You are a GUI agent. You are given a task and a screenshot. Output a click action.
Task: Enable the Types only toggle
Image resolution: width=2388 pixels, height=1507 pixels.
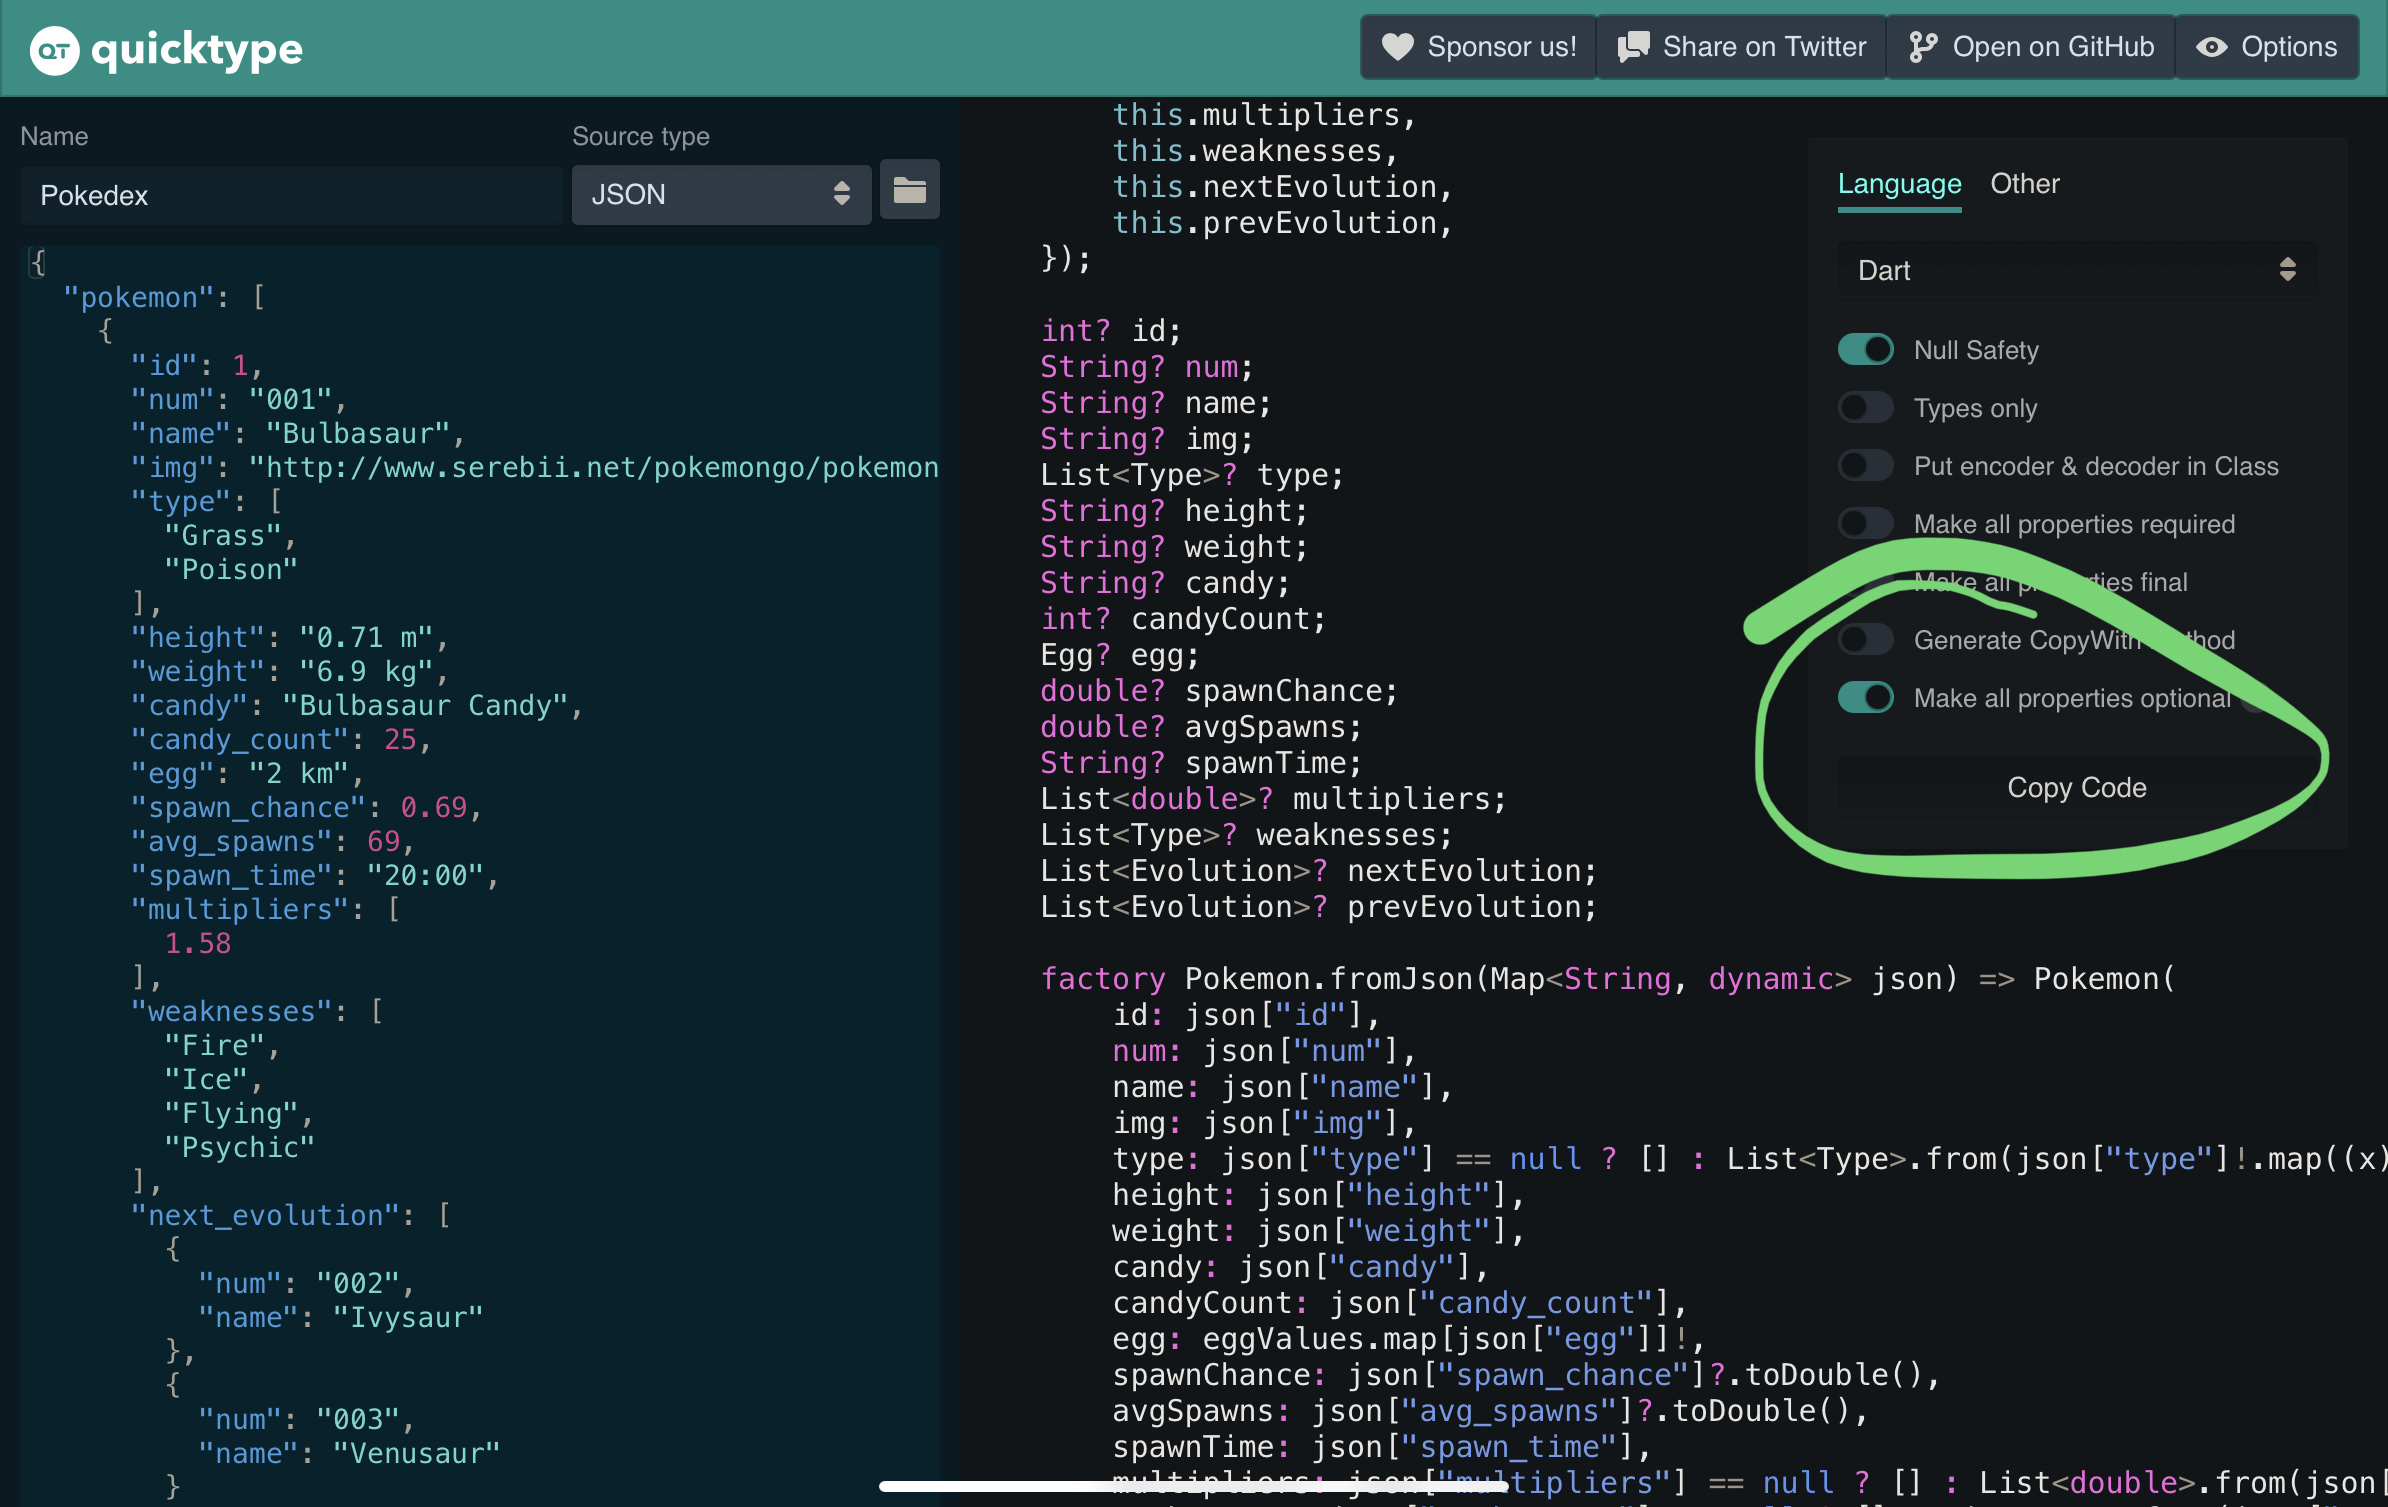click(1865, 408)
